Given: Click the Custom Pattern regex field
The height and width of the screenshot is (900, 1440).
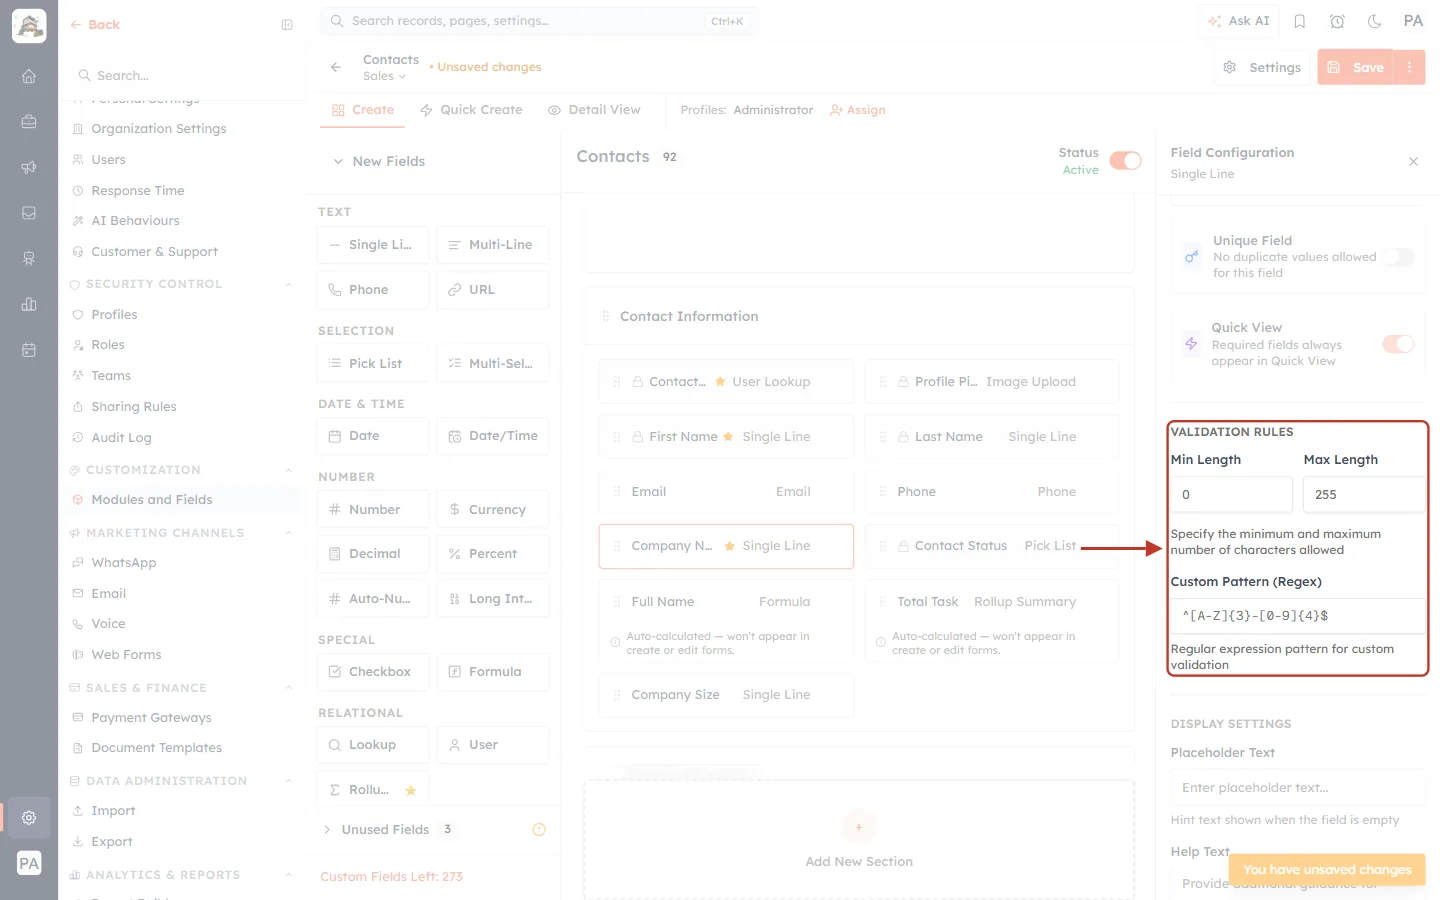Looking at the screenshot, I should 1298,616.
